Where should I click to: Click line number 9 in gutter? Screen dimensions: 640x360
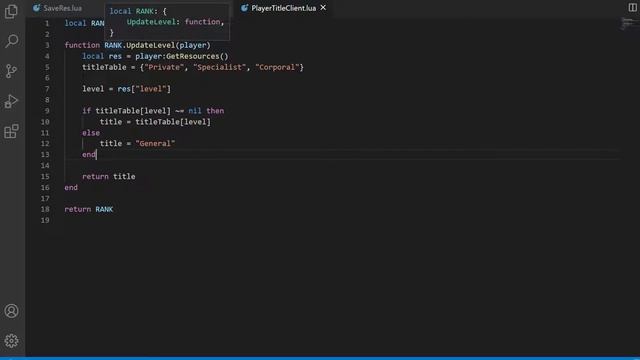tap(47, 111)
